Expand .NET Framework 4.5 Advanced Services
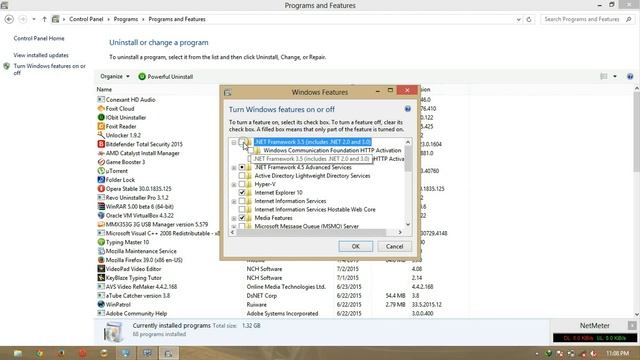The image size is (640, 360). pos(234,168)
